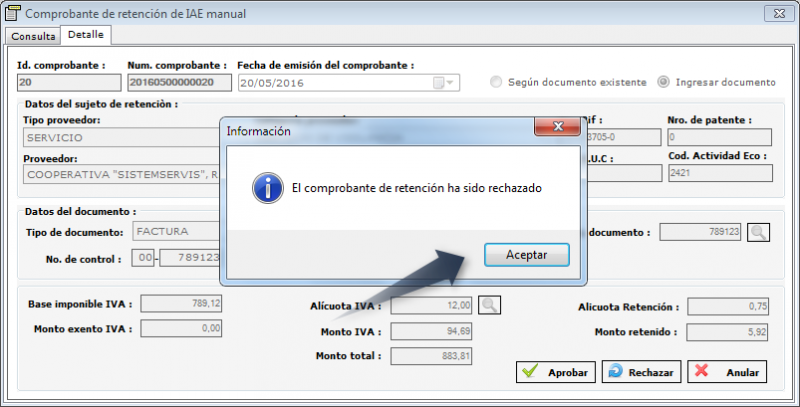Switch to the Consulta tab
Viewport: 800px width, 407px height.
point(33,36)
